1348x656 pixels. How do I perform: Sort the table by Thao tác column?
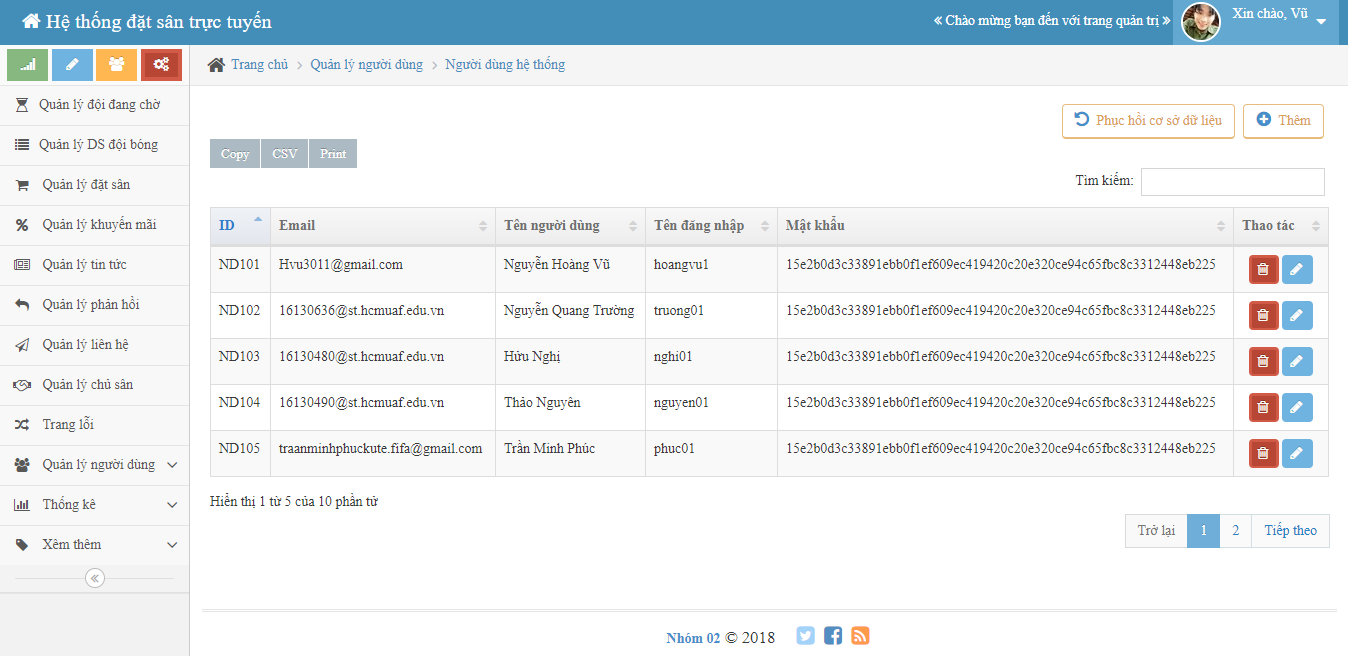click(x=1281, y=226)
